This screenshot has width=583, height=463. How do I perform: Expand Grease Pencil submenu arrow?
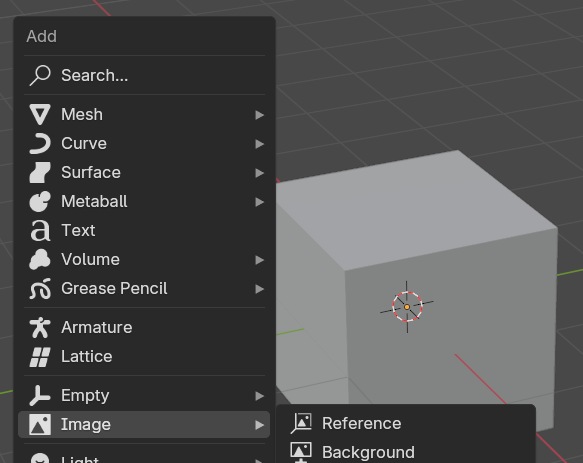(260, 289)
